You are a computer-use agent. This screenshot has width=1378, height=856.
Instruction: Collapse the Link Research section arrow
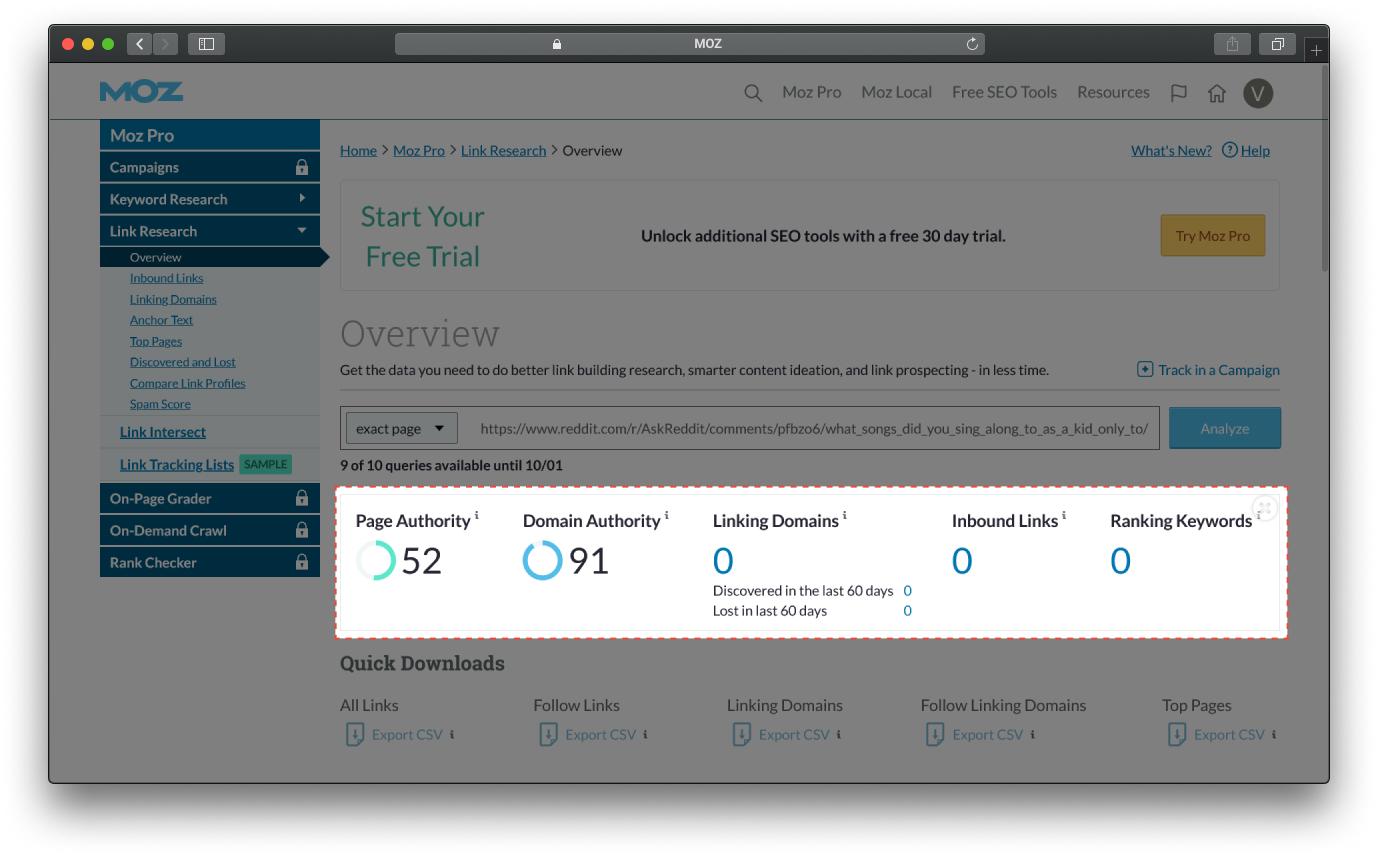302,231
